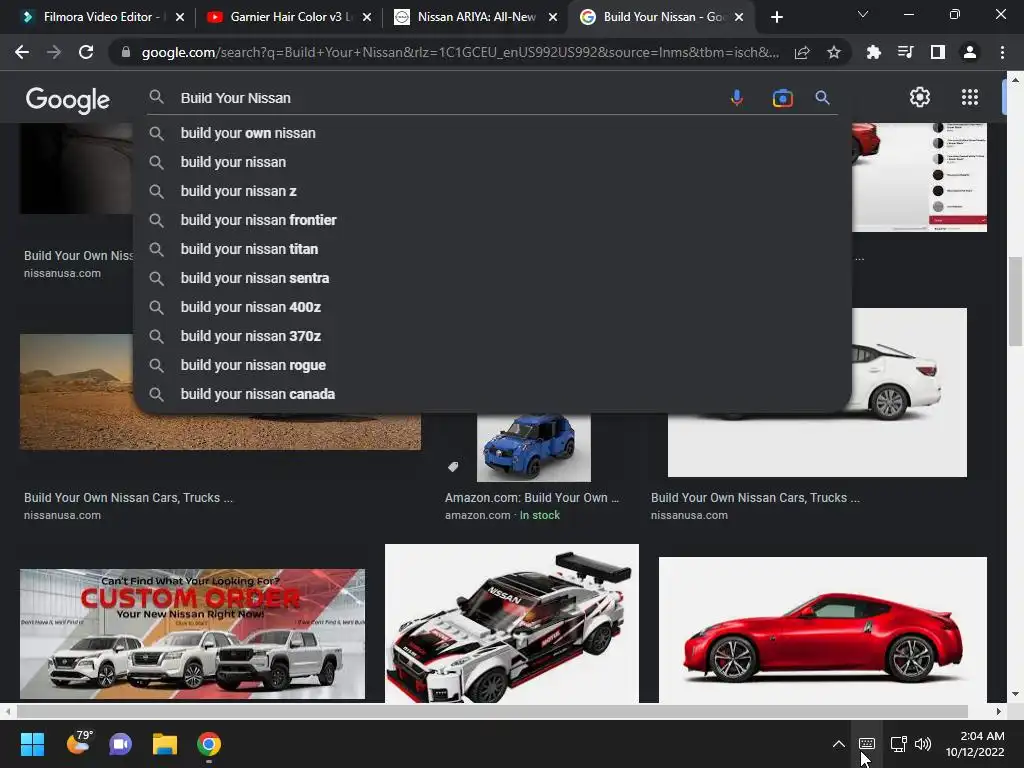Close the Nissan ARIYA tab

553,17
